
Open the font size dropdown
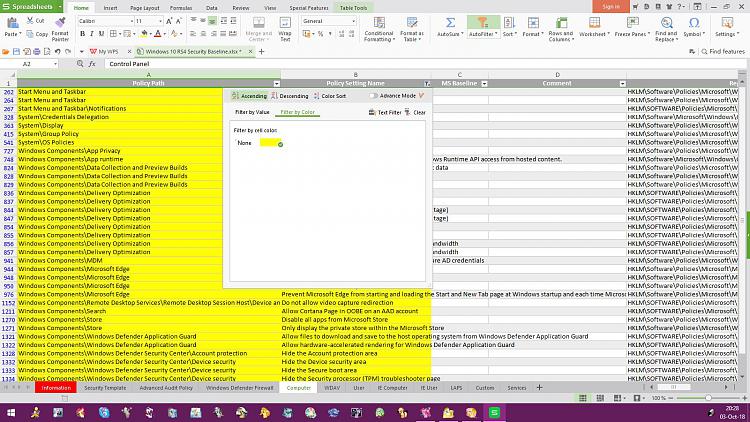tap(160, 21)
